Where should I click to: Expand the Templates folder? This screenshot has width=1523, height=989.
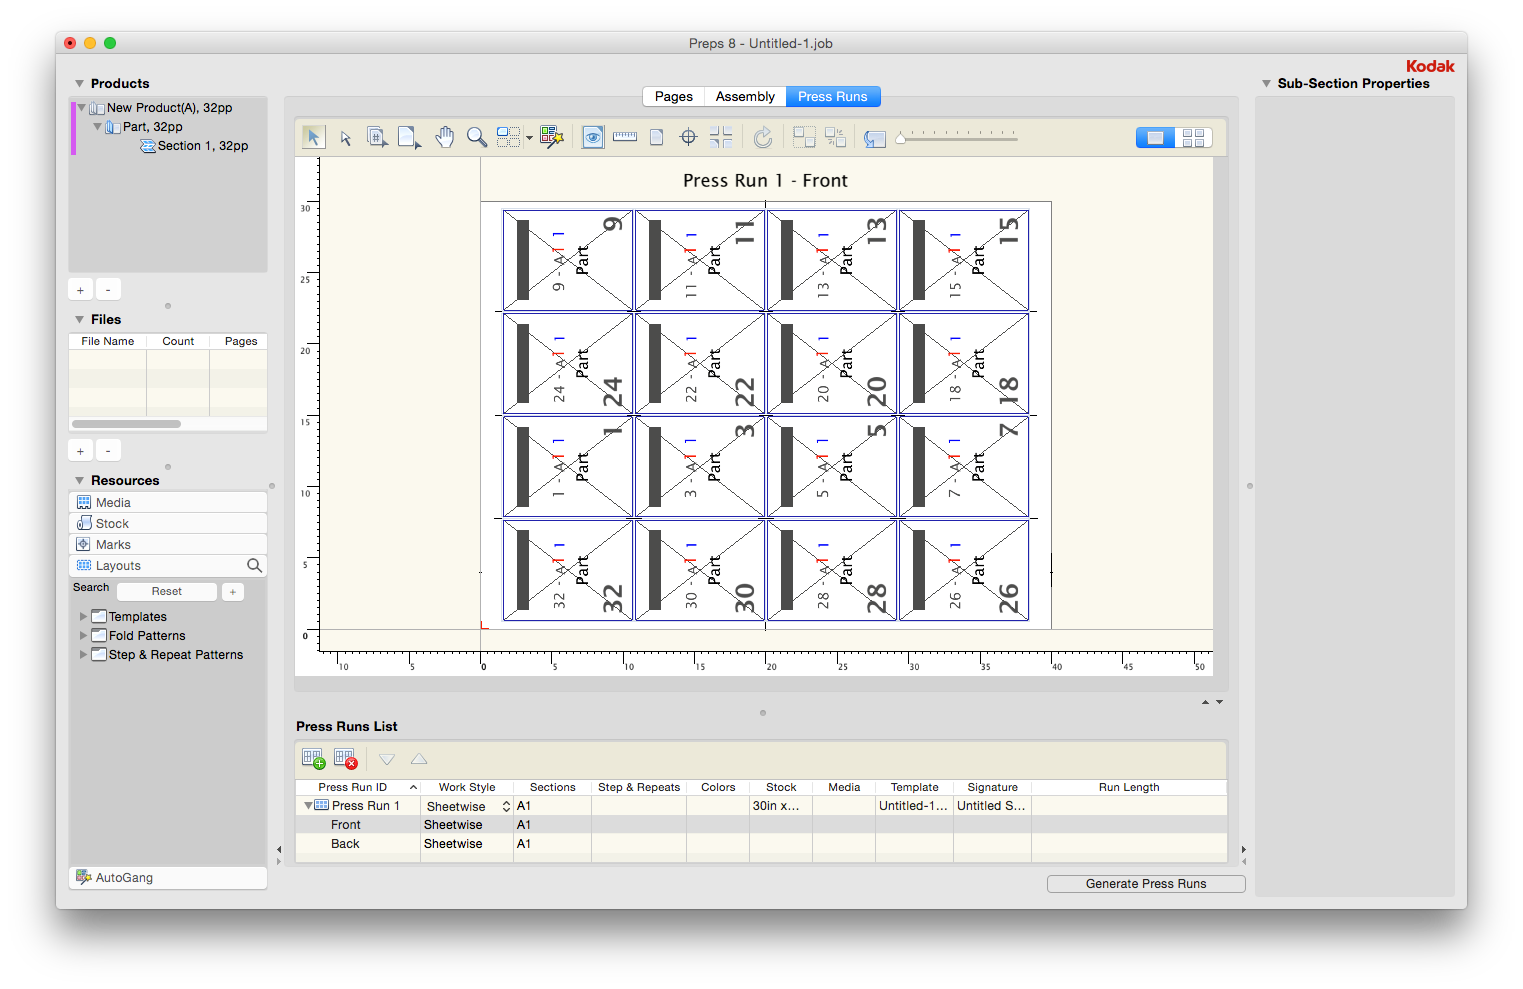[83, 617]
